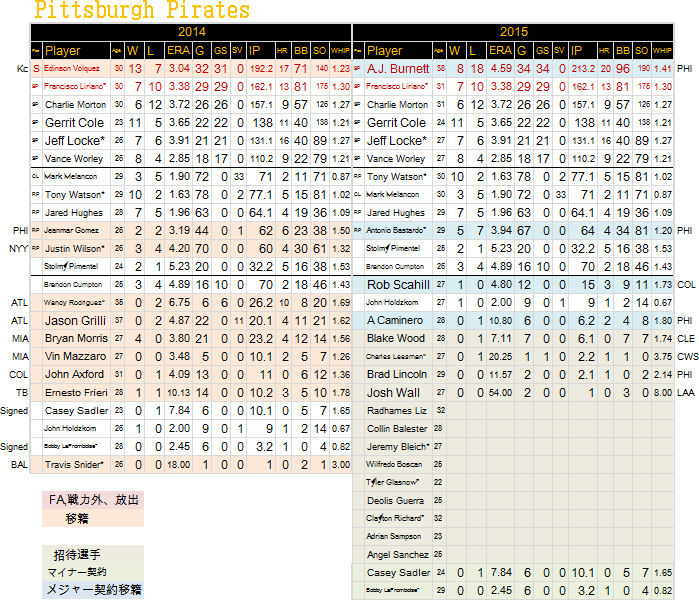Click the 招待選手 legend swatch

tap(93, 555)
